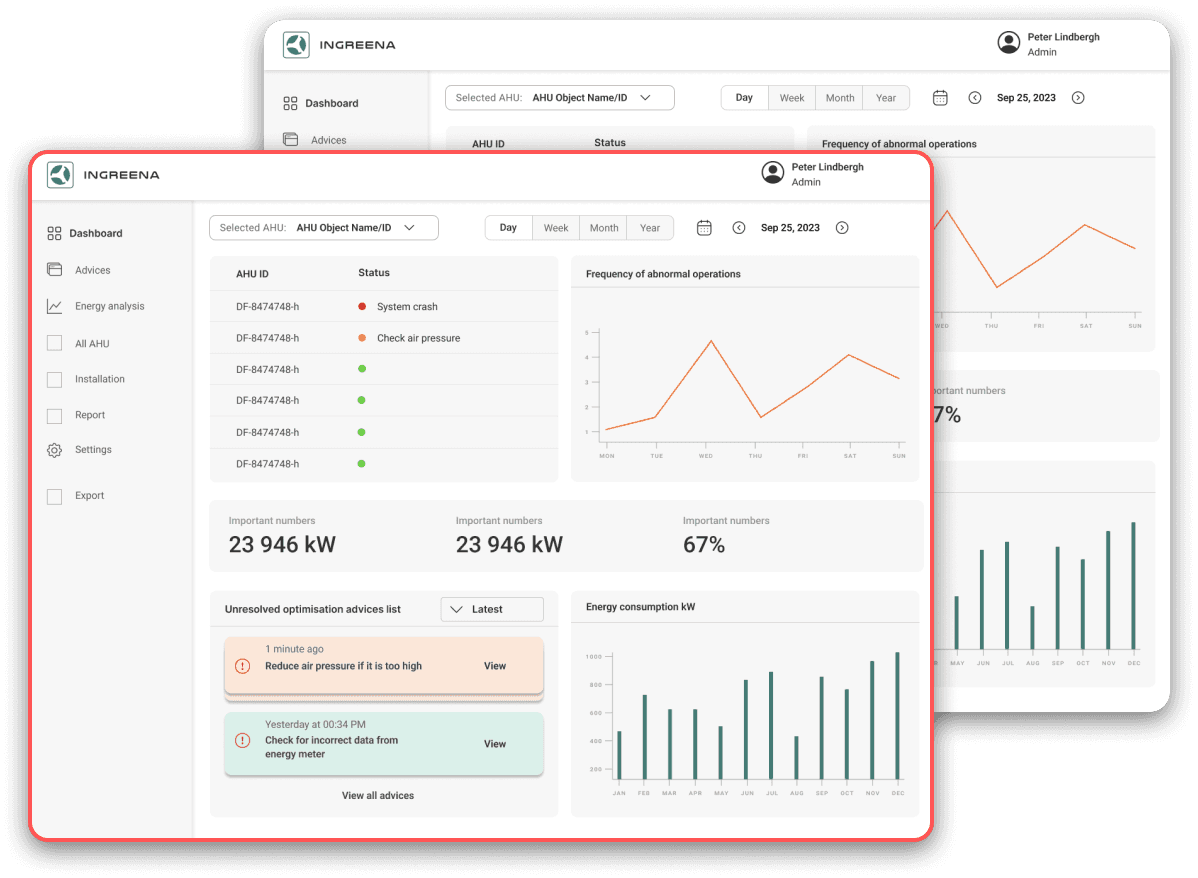Viewport: 1198px width, 878px height.
Task: Expand Selected AHU dropdown in background window
Action: tap(560, 98)
